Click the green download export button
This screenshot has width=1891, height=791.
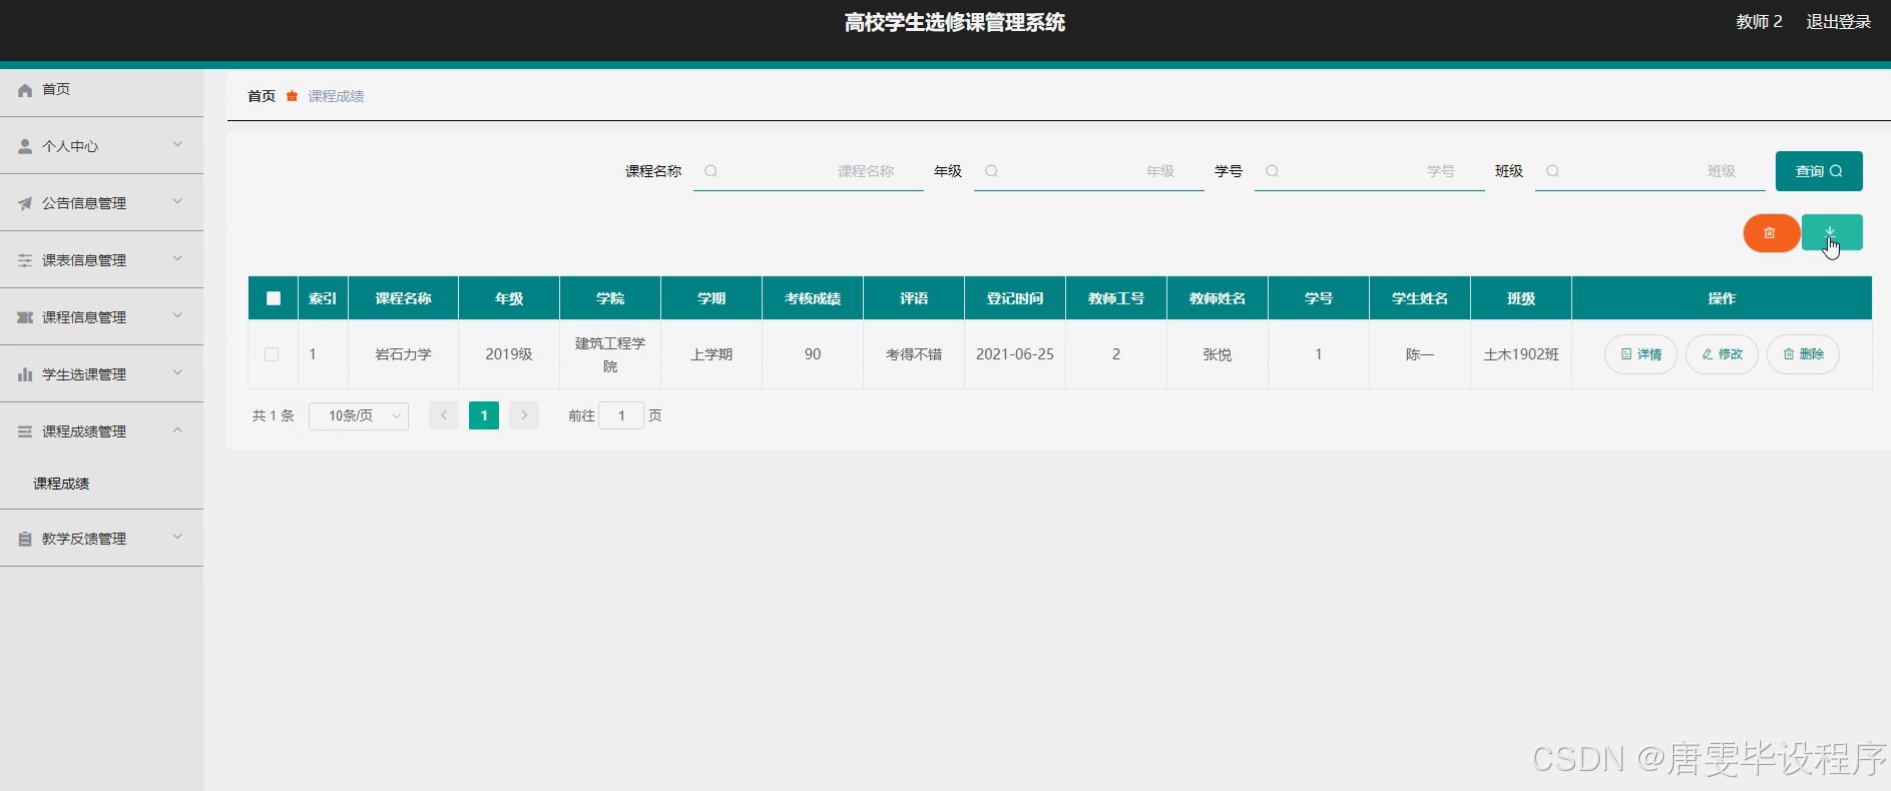point(1831,233)
